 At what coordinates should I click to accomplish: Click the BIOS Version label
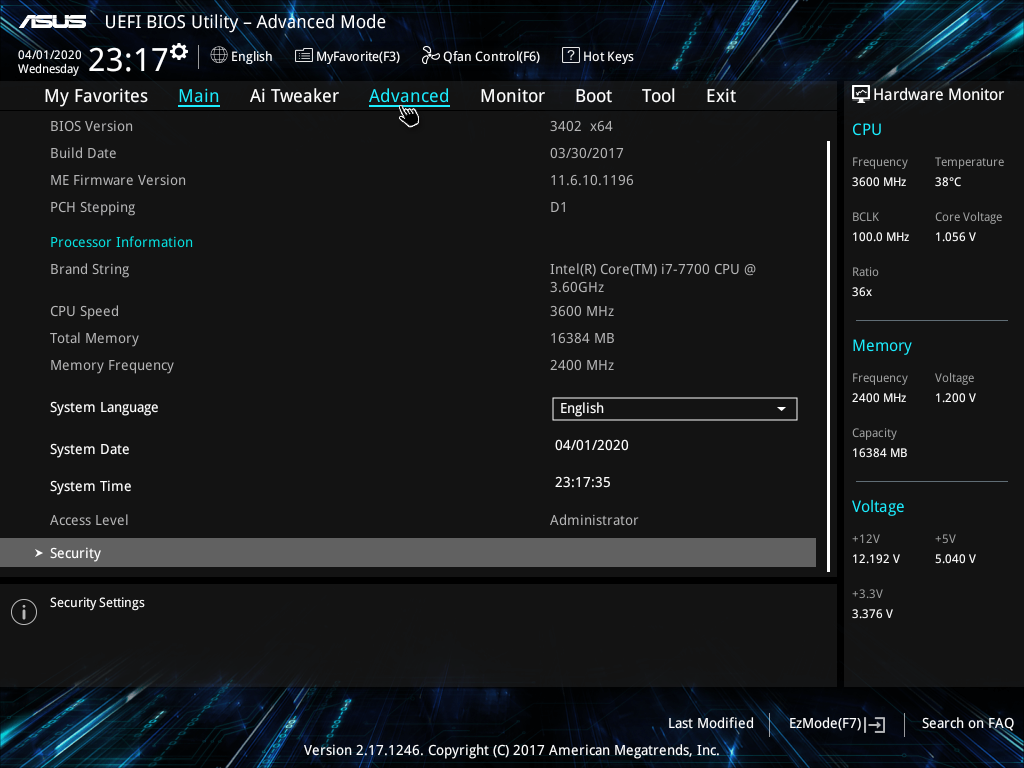click(91, 127)
